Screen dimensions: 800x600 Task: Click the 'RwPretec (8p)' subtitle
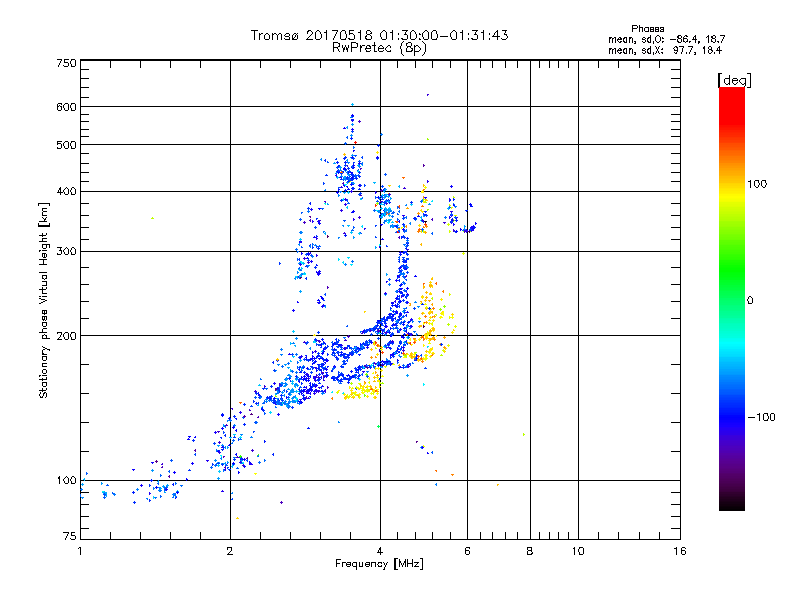pos(379,48)
